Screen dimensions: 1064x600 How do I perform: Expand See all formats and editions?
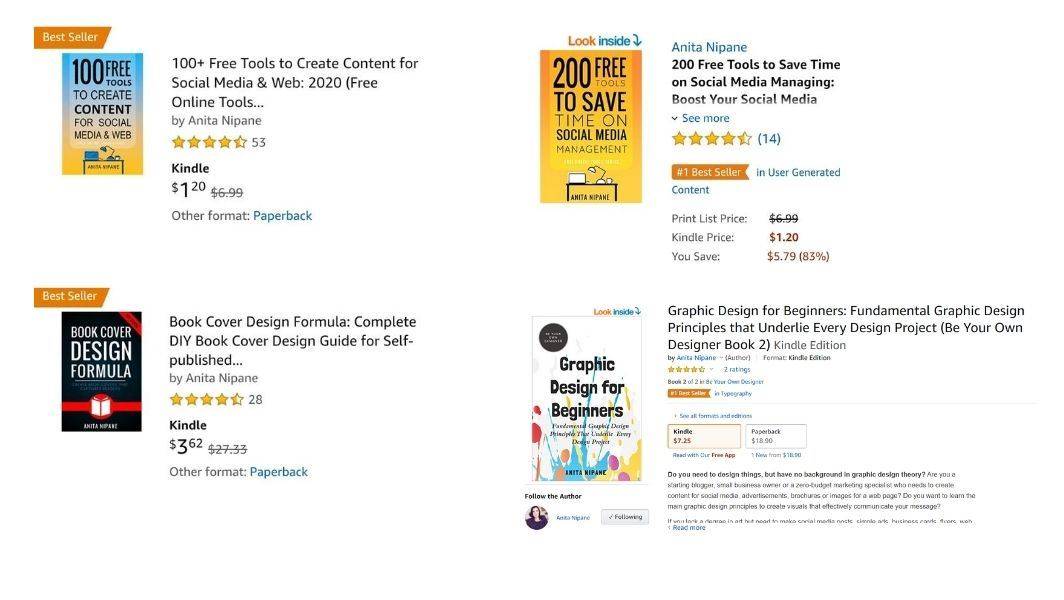click(x=712, y=415)
